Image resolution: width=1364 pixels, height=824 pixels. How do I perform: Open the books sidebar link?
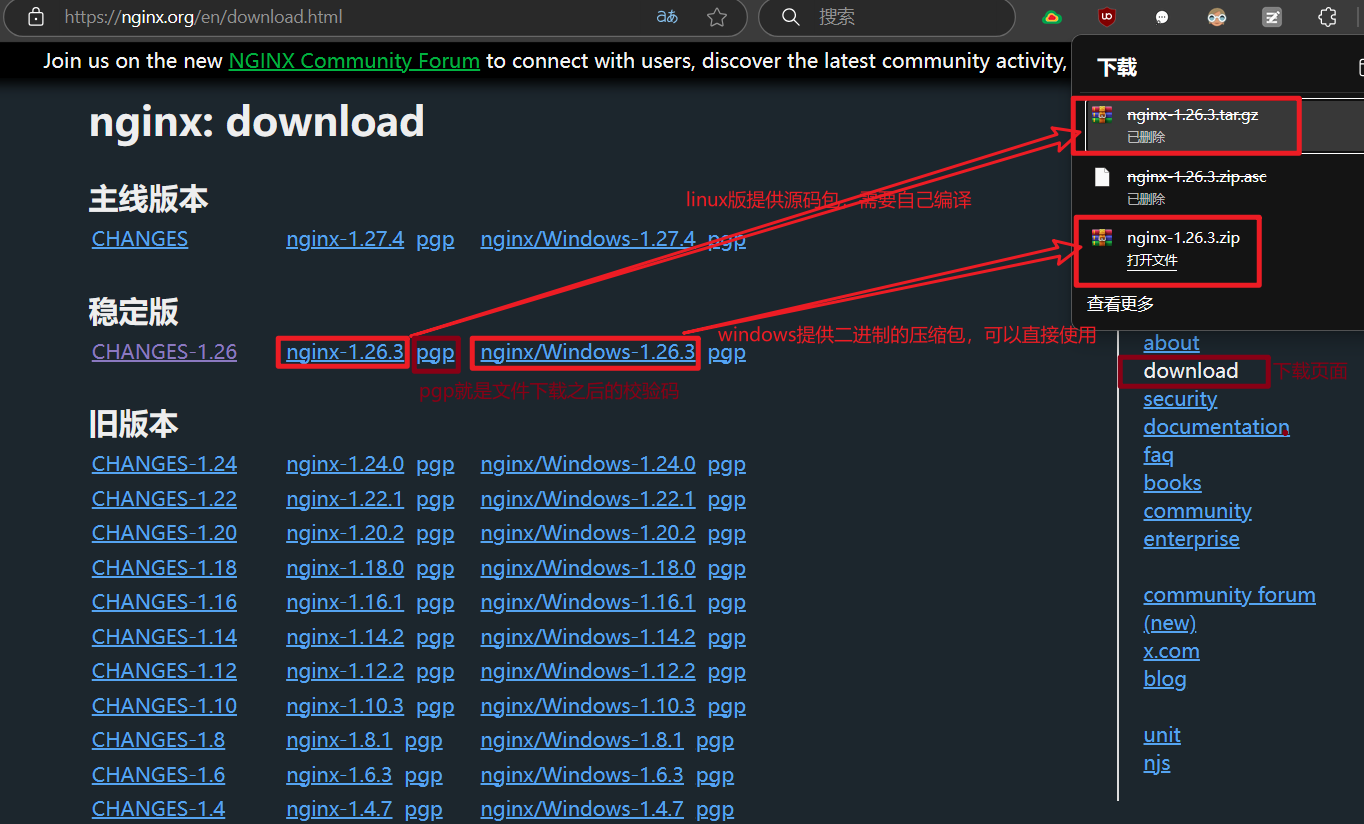click(1172, 483)
